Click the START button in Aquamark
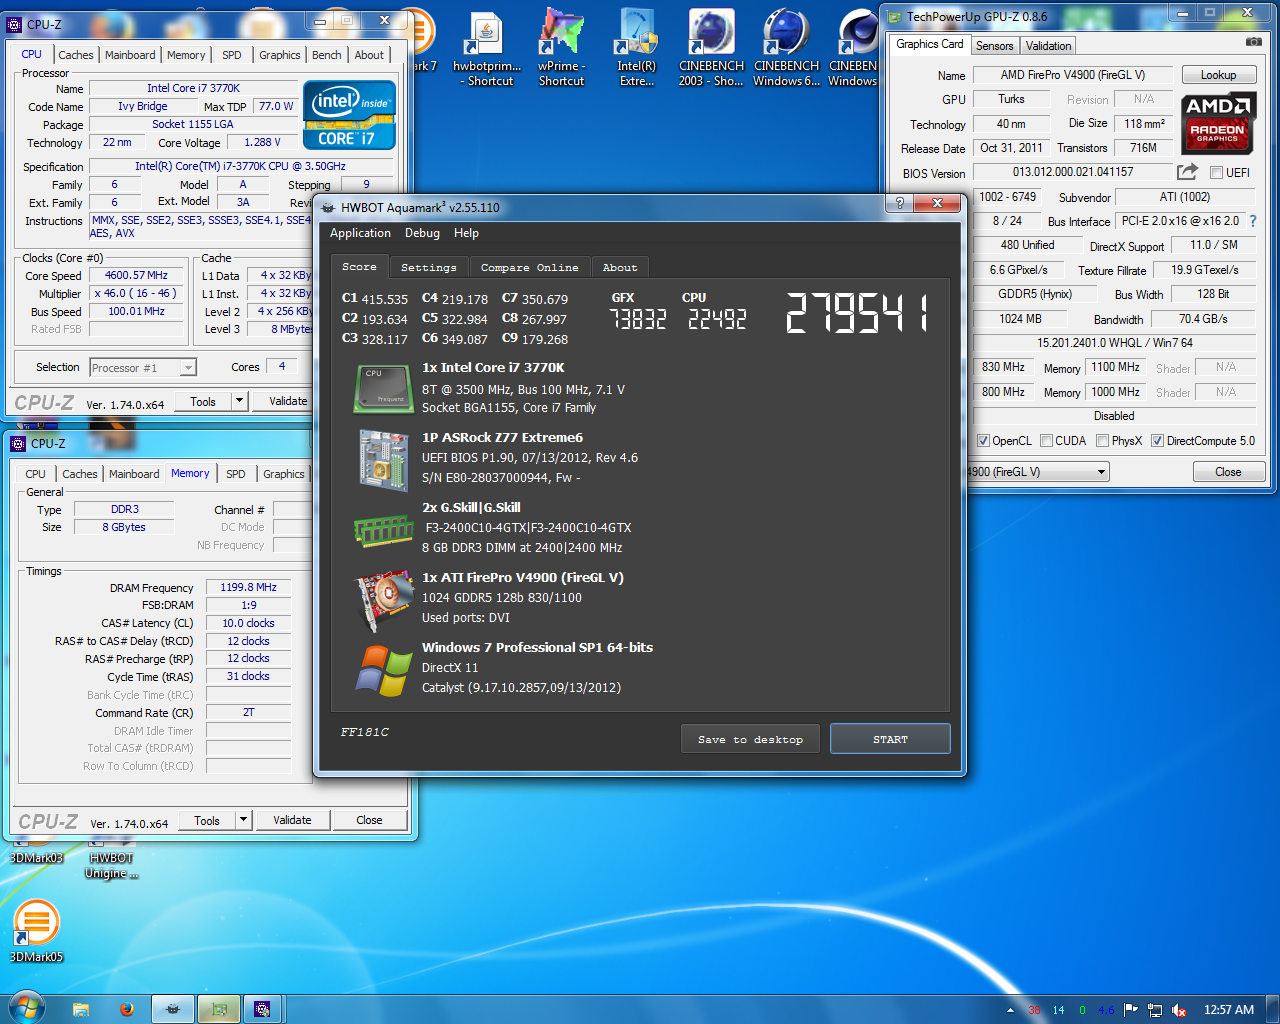1280x1024 pixels. point(890,739)
